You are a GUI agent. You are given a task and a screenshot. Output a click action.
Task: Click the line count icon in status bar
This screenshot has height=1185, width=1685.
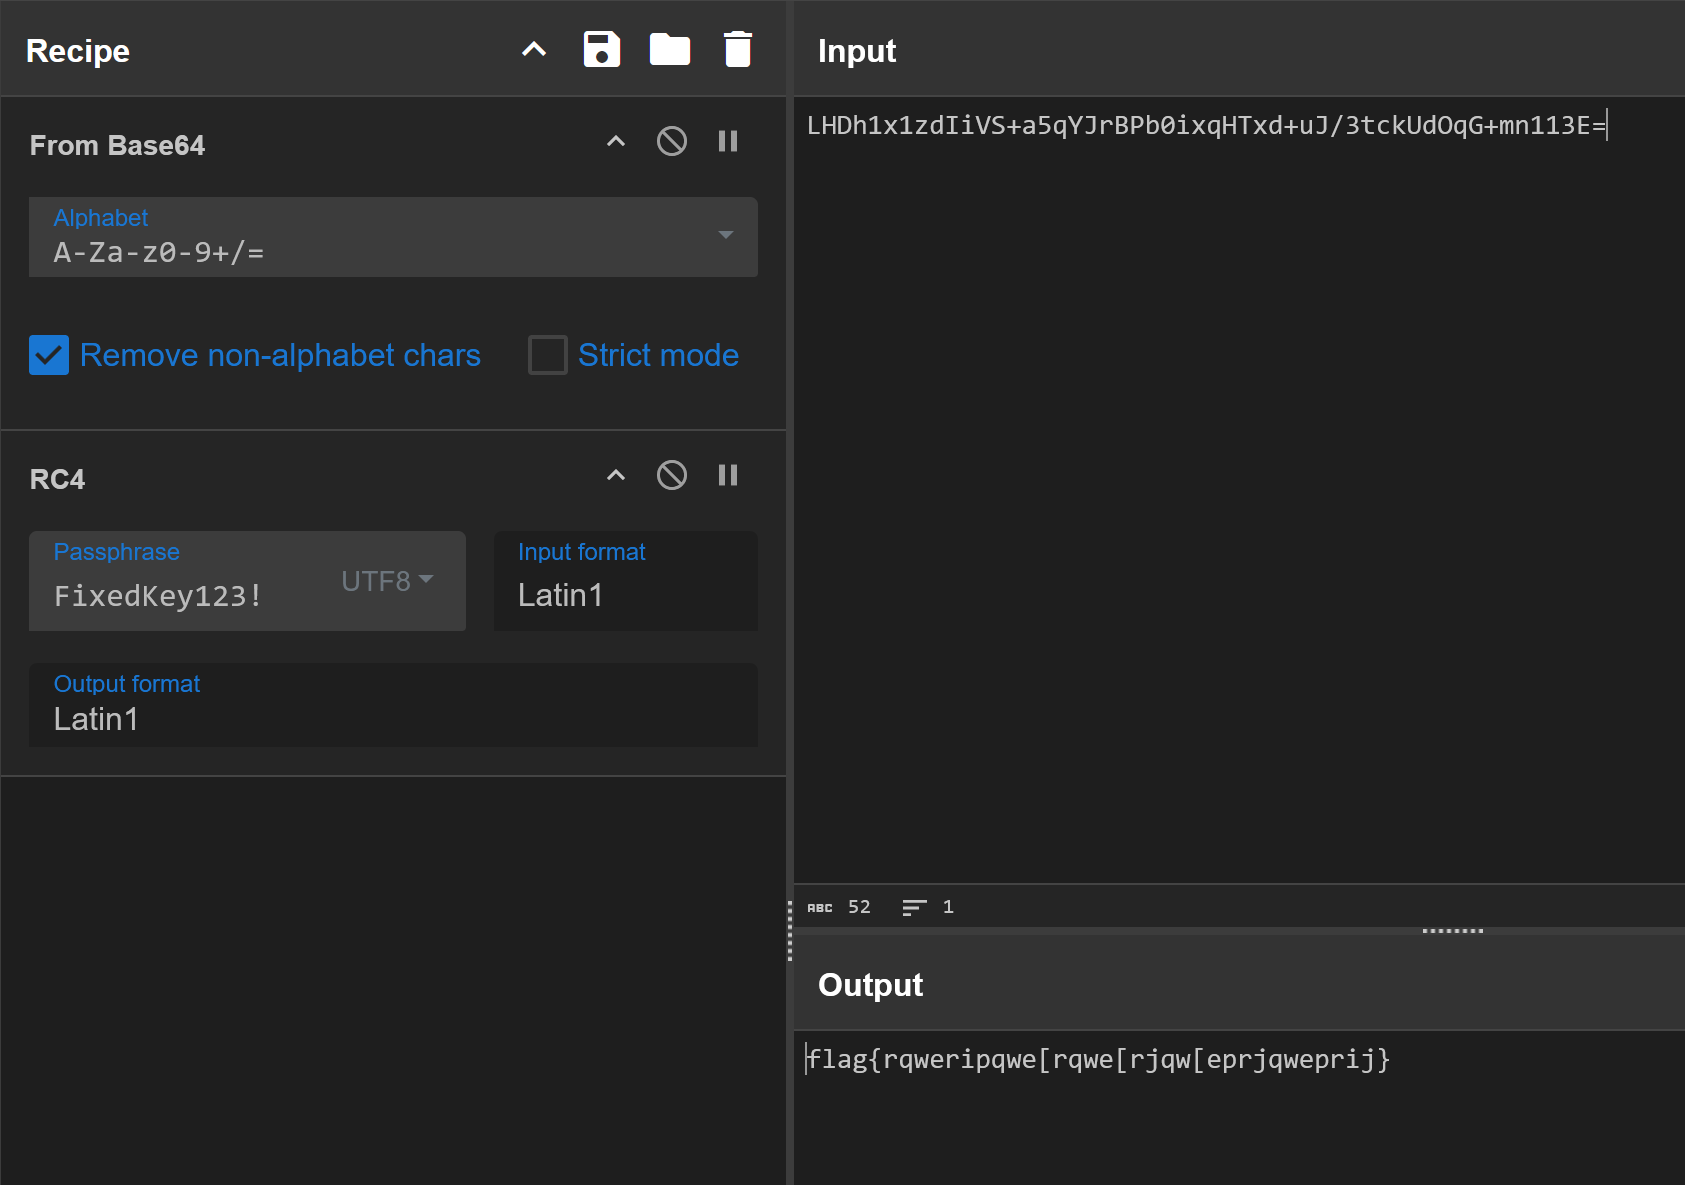[x=914, y=907]
